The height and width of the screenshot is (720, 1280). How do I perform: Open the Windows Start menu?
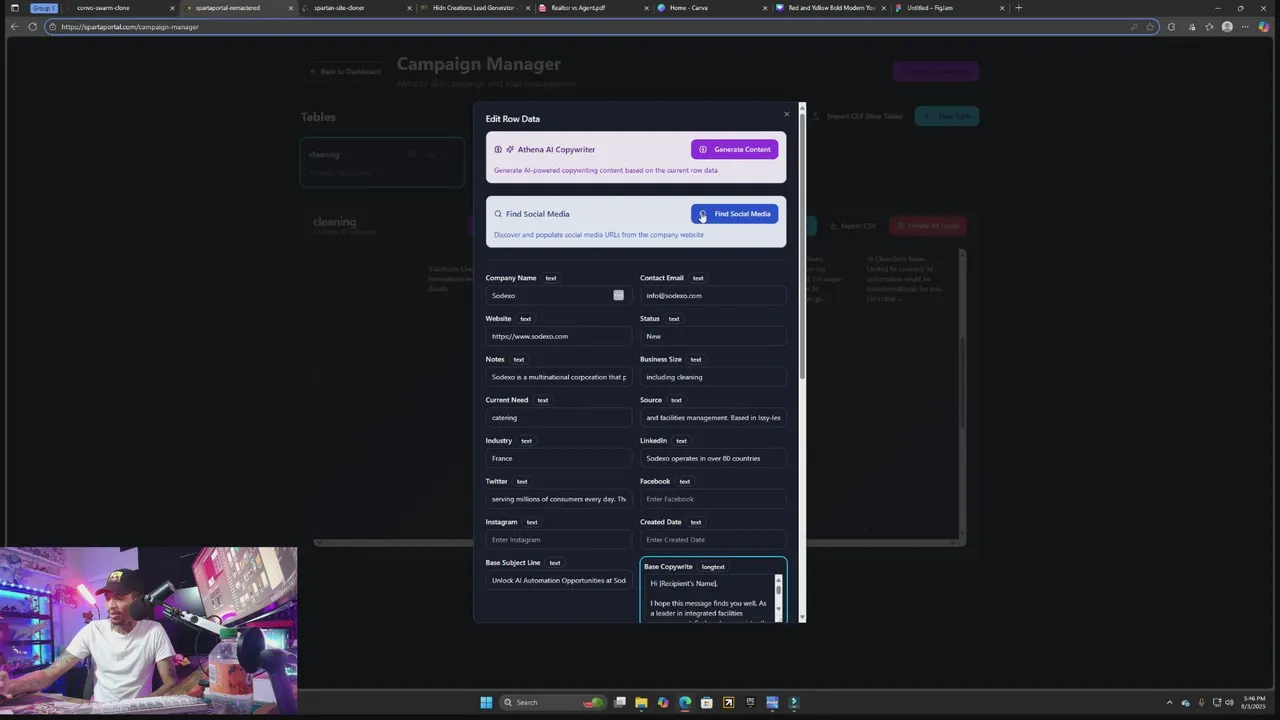(486, 702)
